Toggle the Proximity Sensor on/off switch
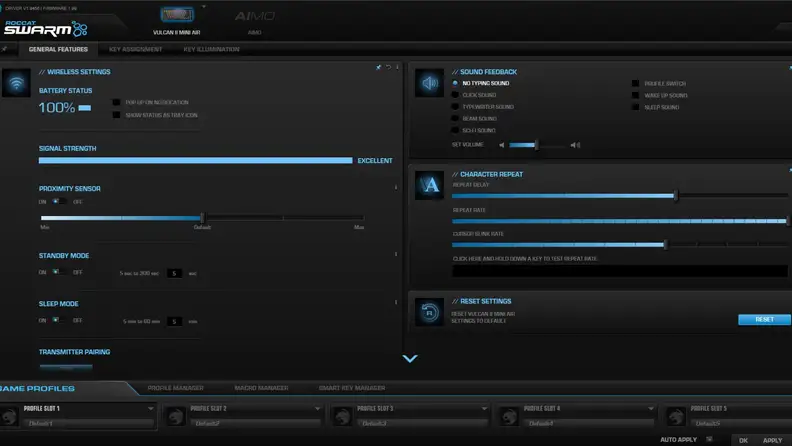The height and width of the screenshot is (446, 792). point(60,202)
